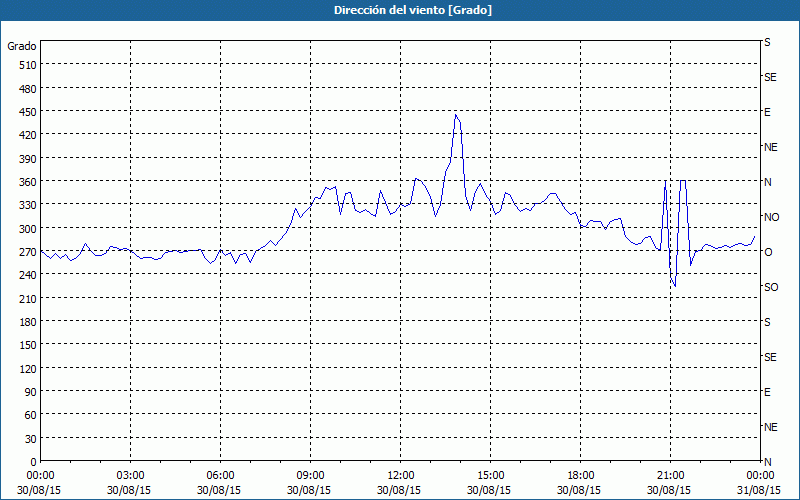The image size is (800, 500).
Task: Click the 150 degree axis label
Action: point(29,345)
